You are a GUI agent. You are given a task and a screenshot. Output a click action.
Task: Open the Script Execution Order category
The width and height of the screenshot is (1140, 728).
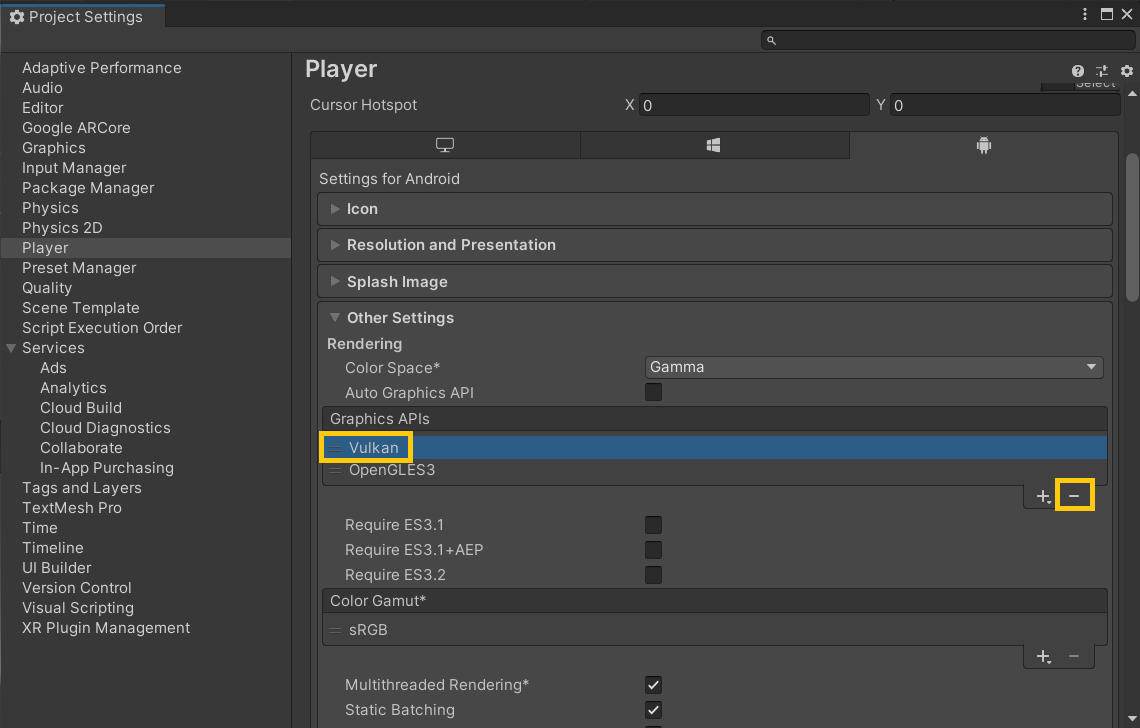click(103, 328)
